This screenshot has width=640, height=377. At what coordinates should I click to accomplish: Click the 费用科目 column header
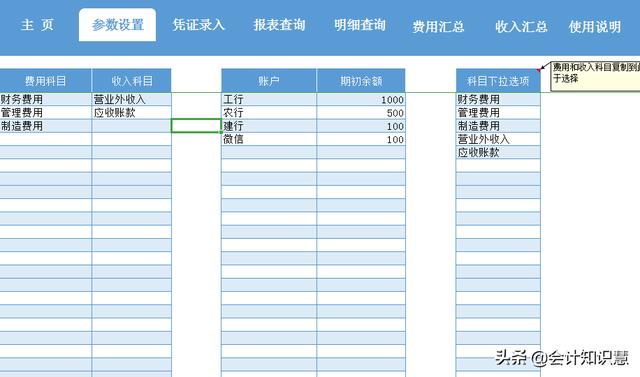(45, 80)
